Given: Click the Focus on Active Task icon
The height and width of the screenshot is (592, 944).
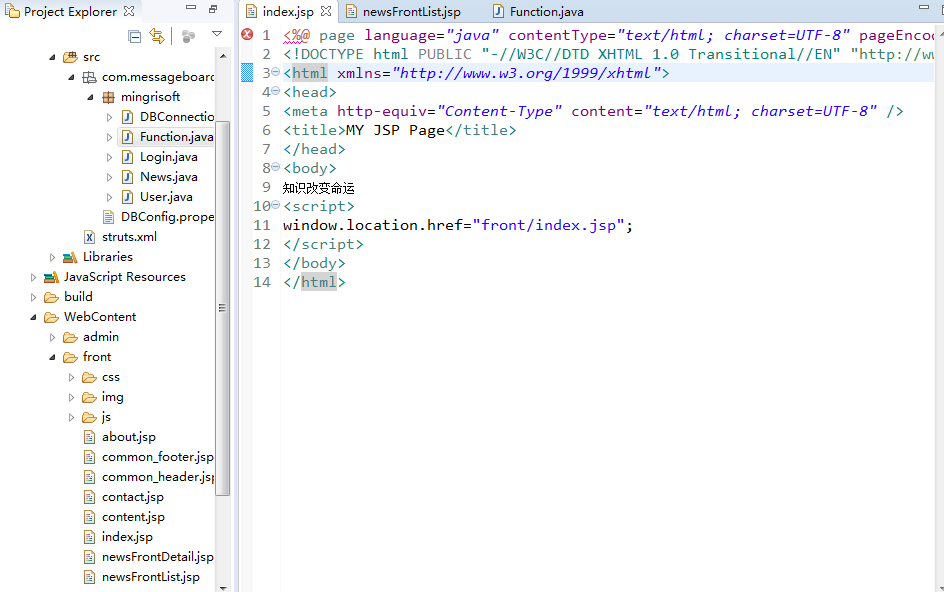Looking at the screenshot, I should tap(188, 37).
